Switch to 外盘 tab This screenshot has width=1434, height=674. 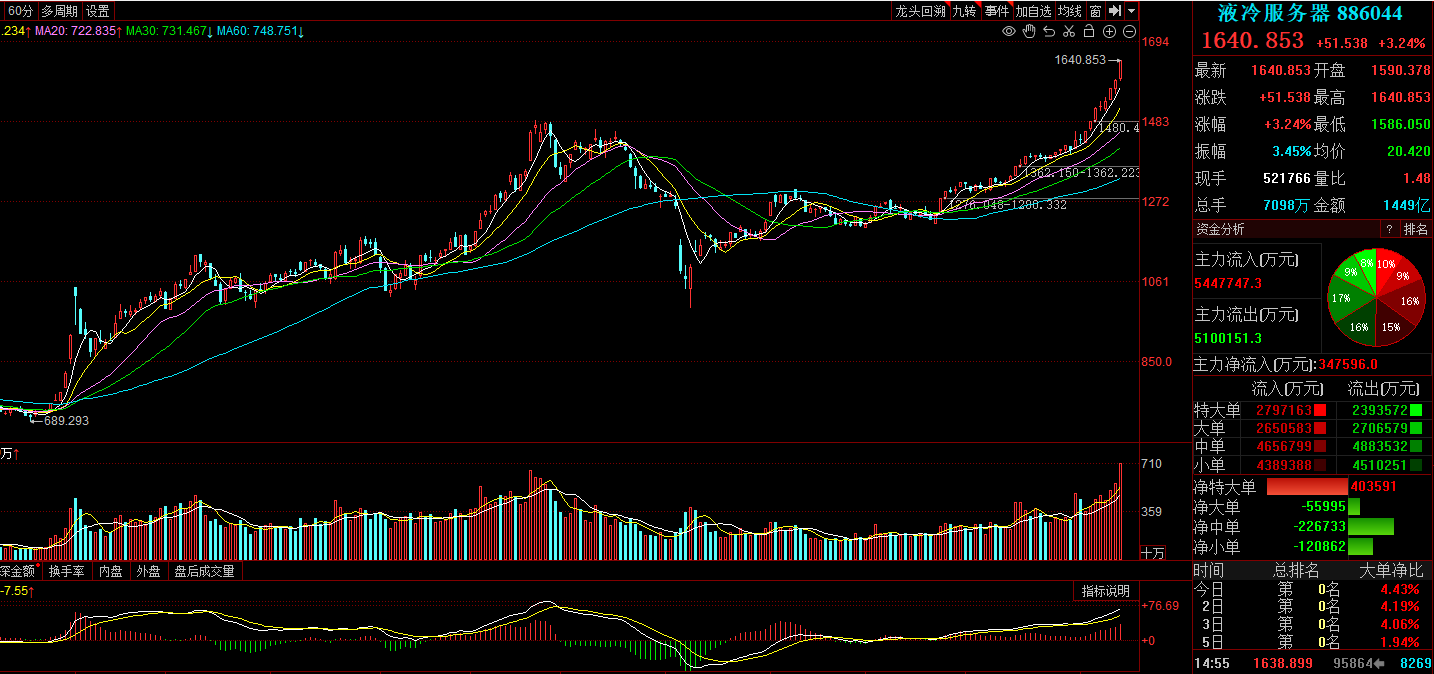pyautogui.click(x=148, y=571)
